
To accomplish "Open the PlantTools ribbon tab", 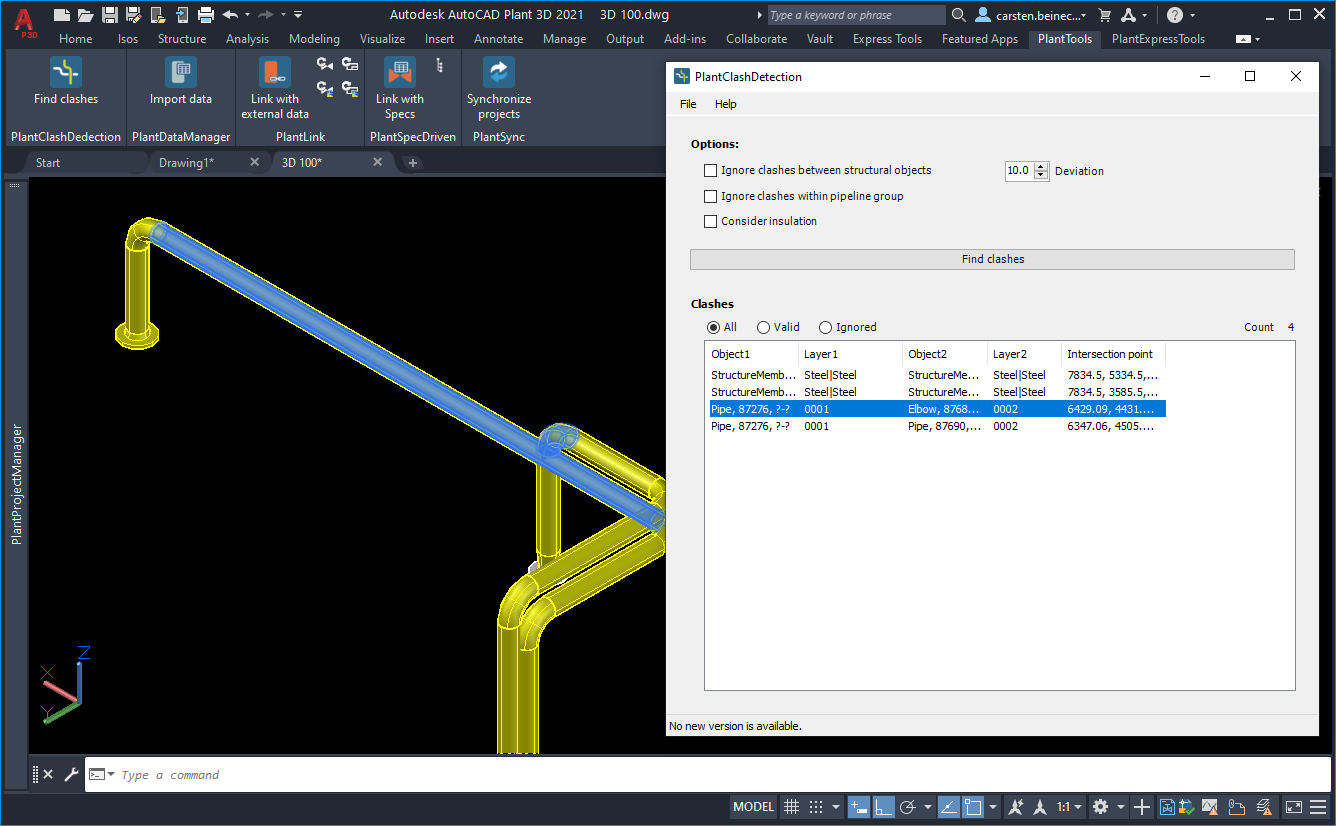I will 1065,39.
